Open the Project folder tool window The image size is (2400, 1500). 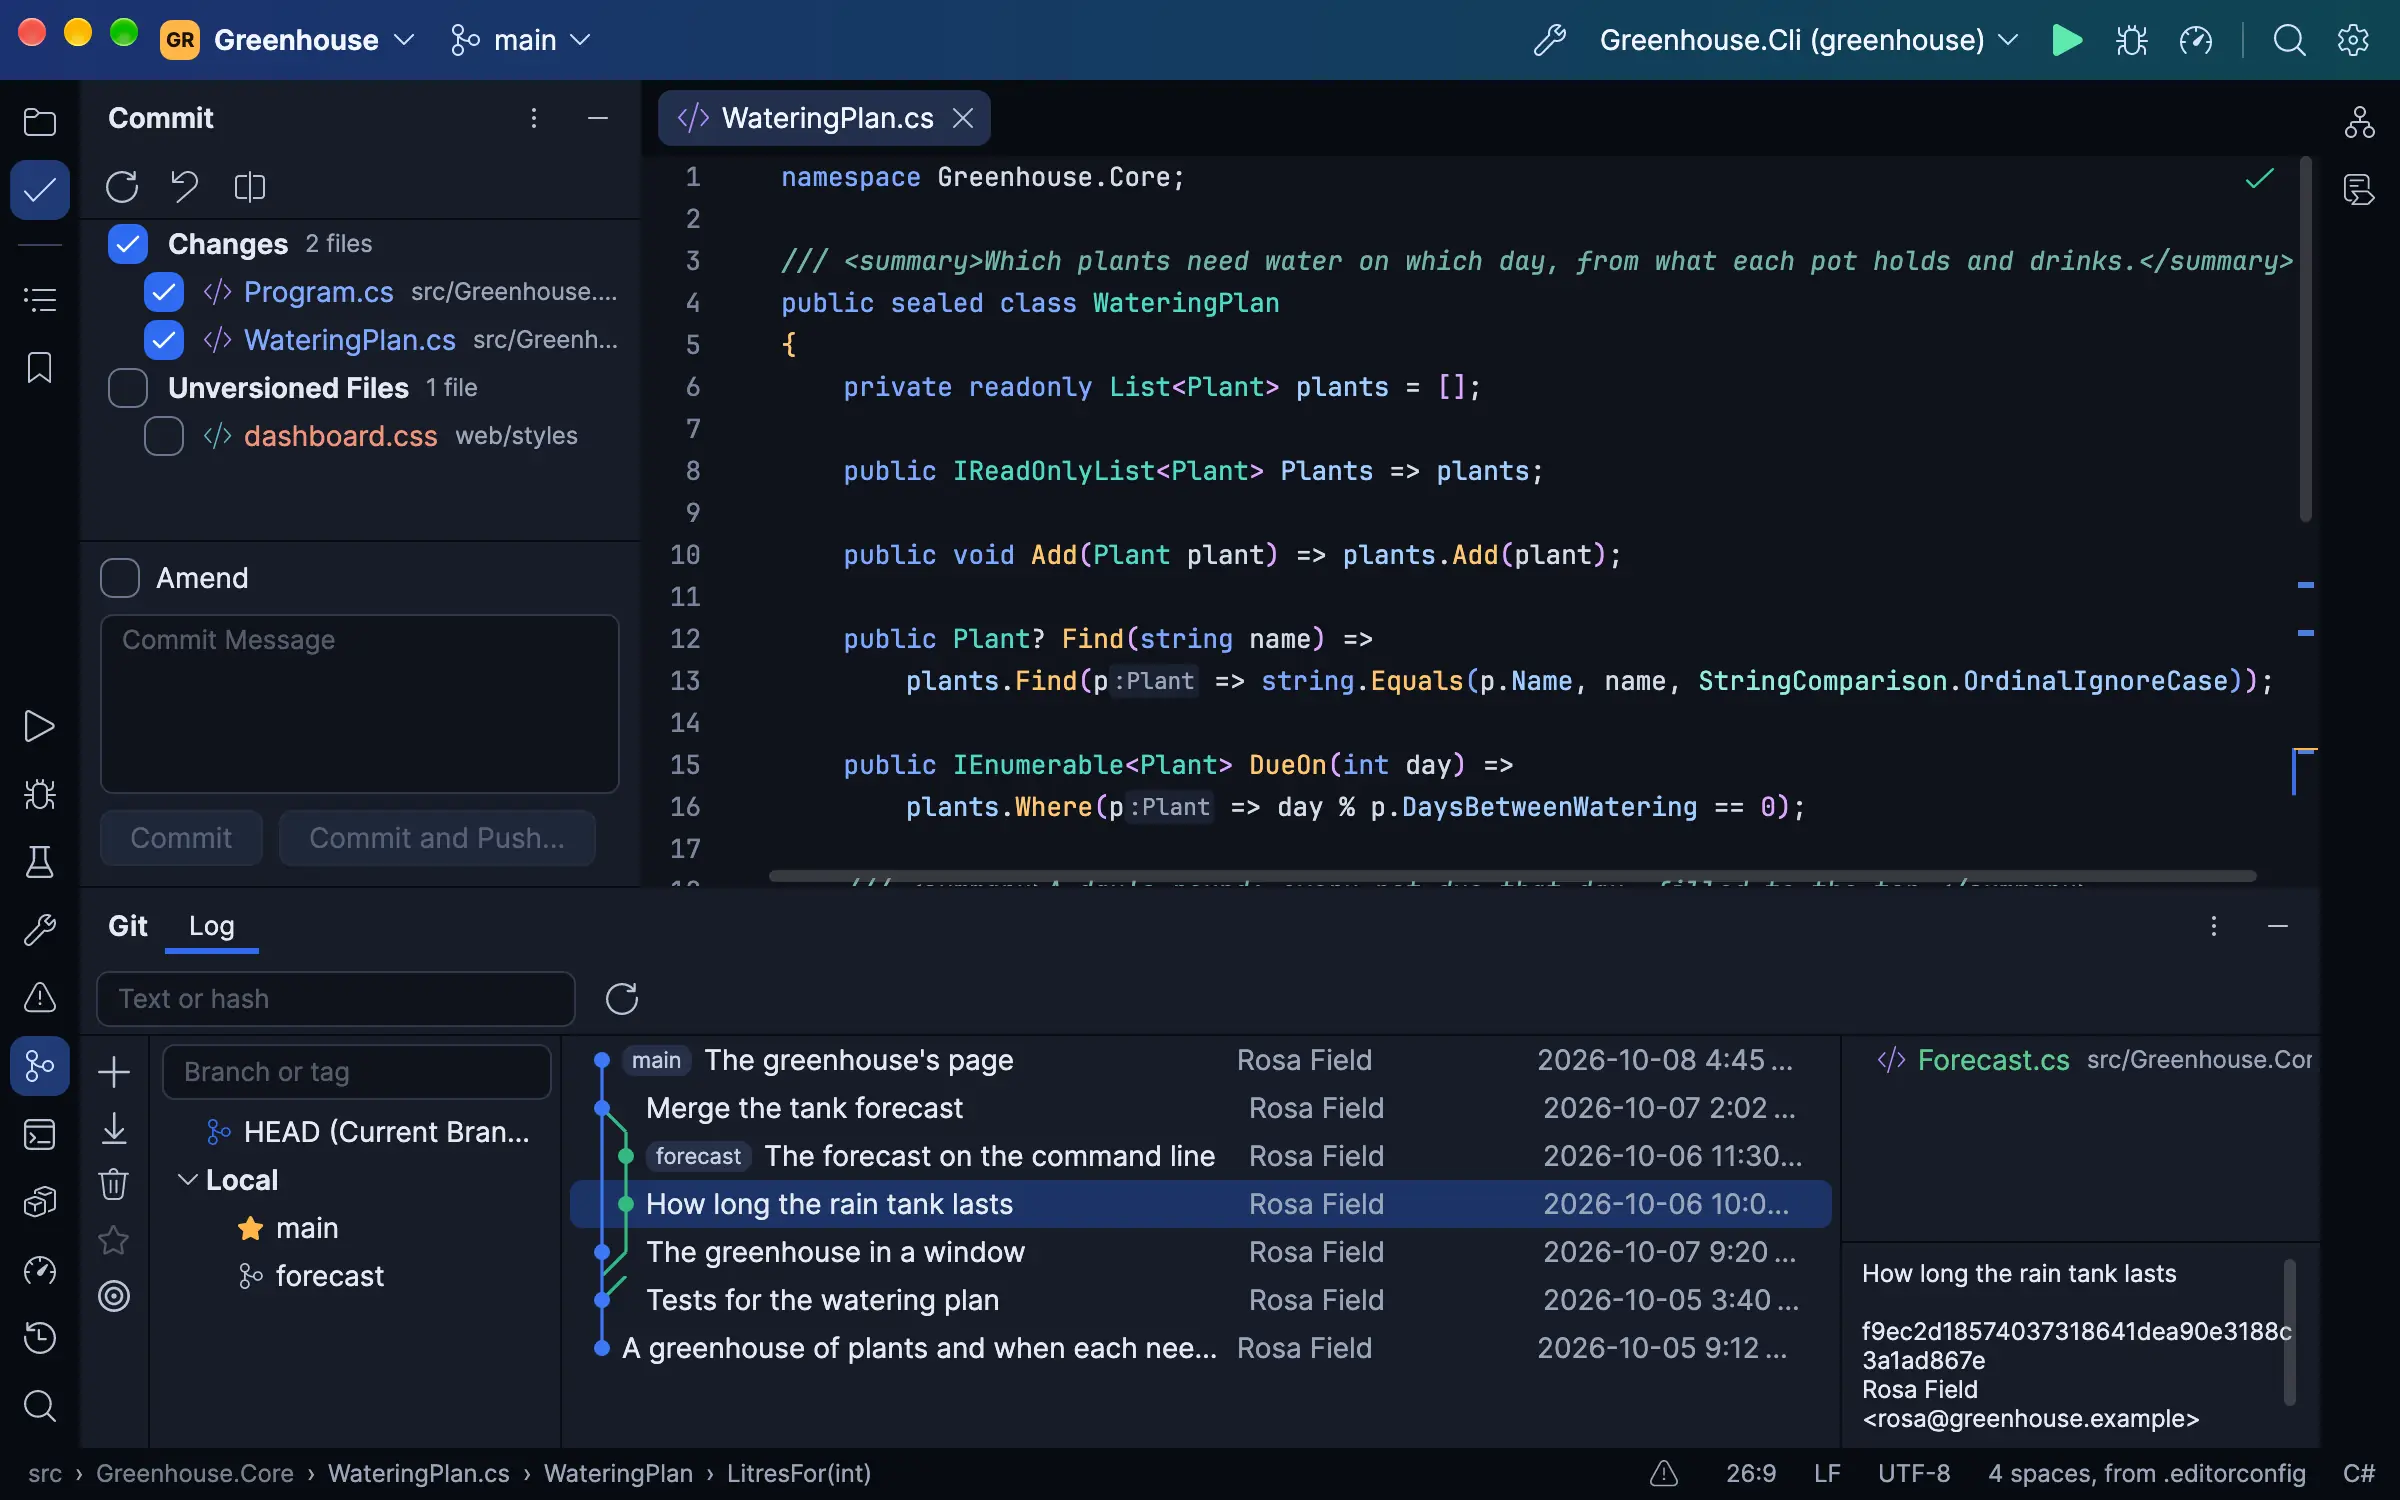point(39,122)
